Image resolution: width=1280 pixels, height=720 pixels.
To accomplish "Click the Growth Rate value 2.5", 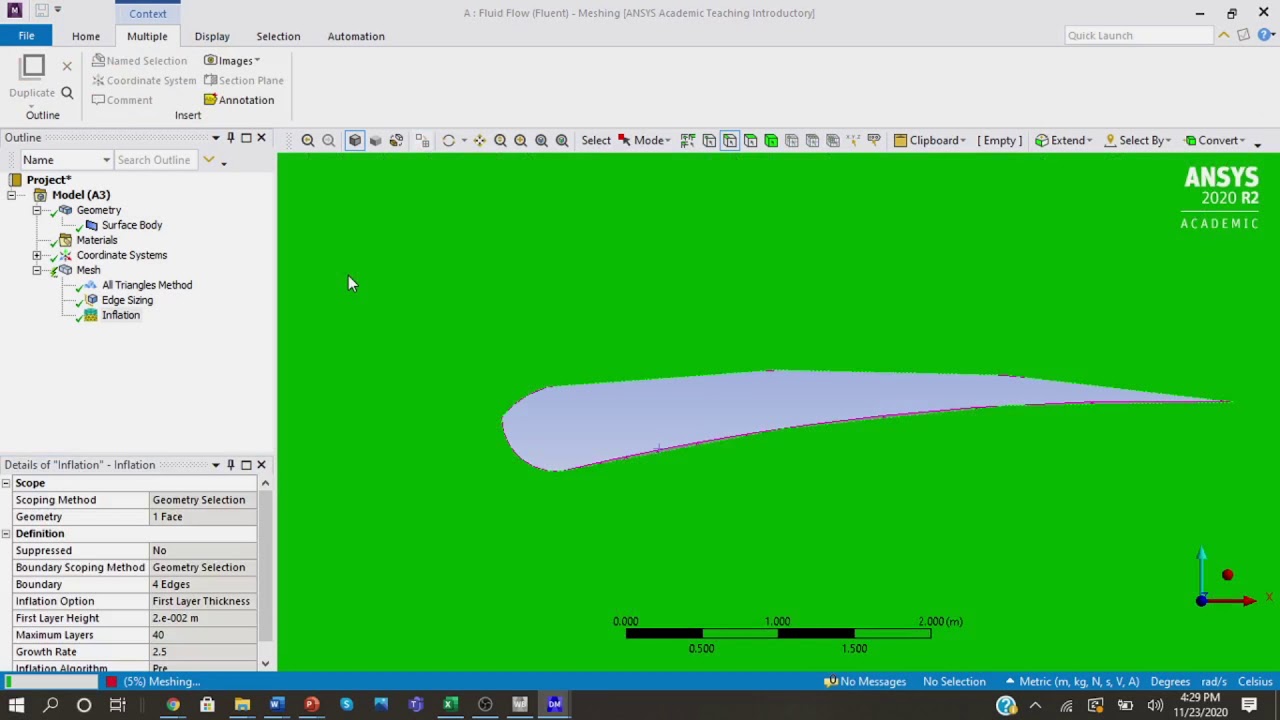I will point(203,652).
